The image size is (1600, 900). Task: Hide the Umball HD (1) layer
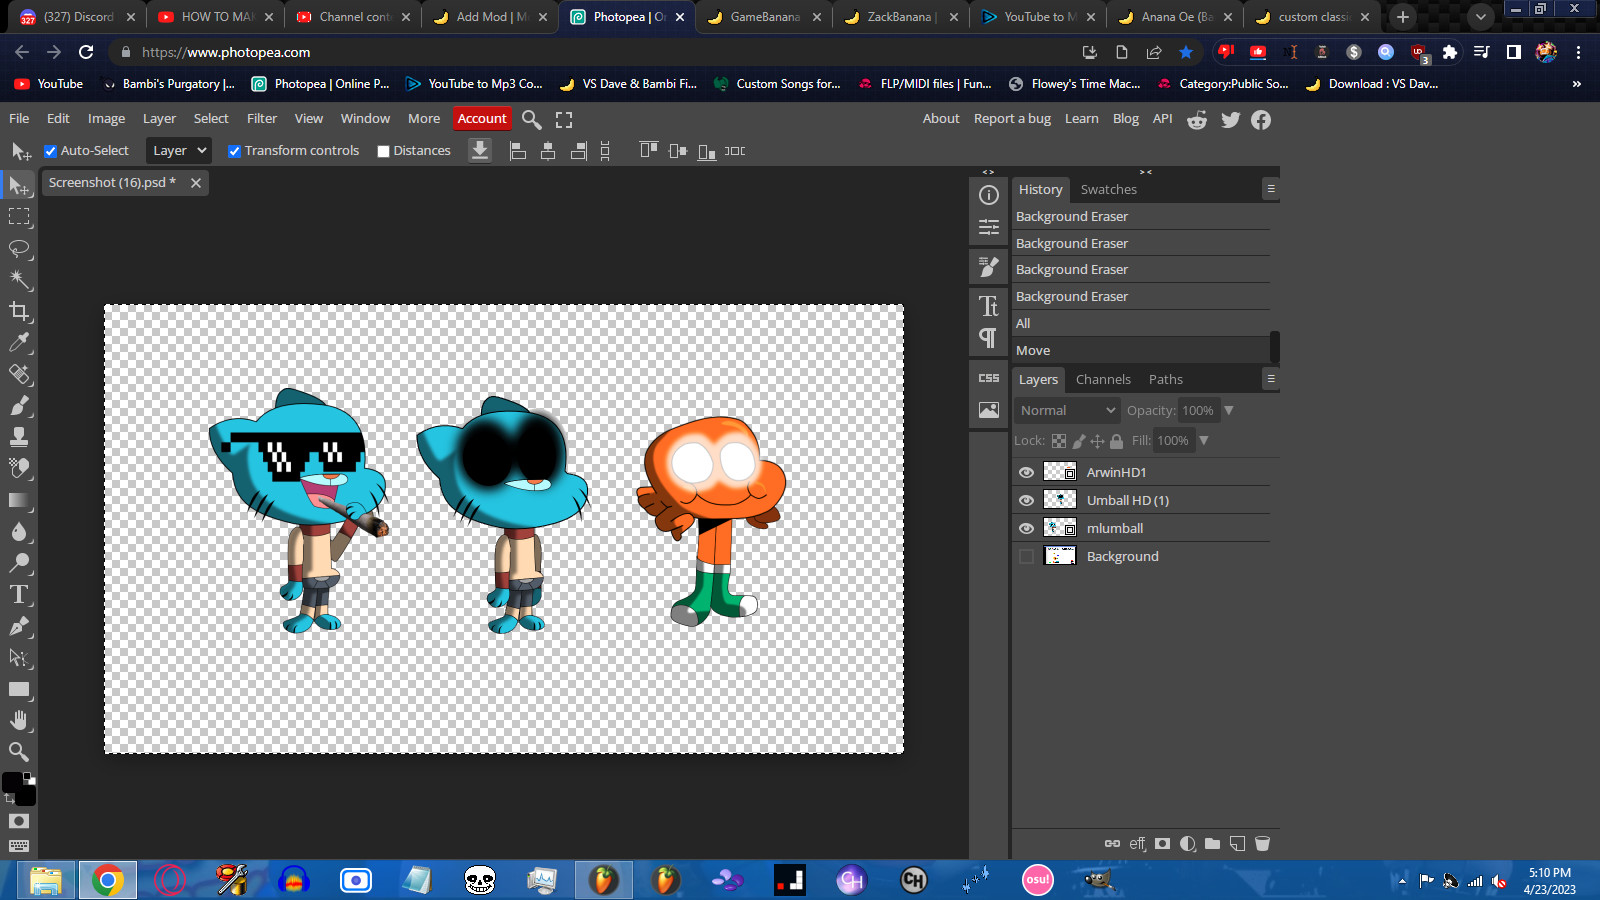1026,500
